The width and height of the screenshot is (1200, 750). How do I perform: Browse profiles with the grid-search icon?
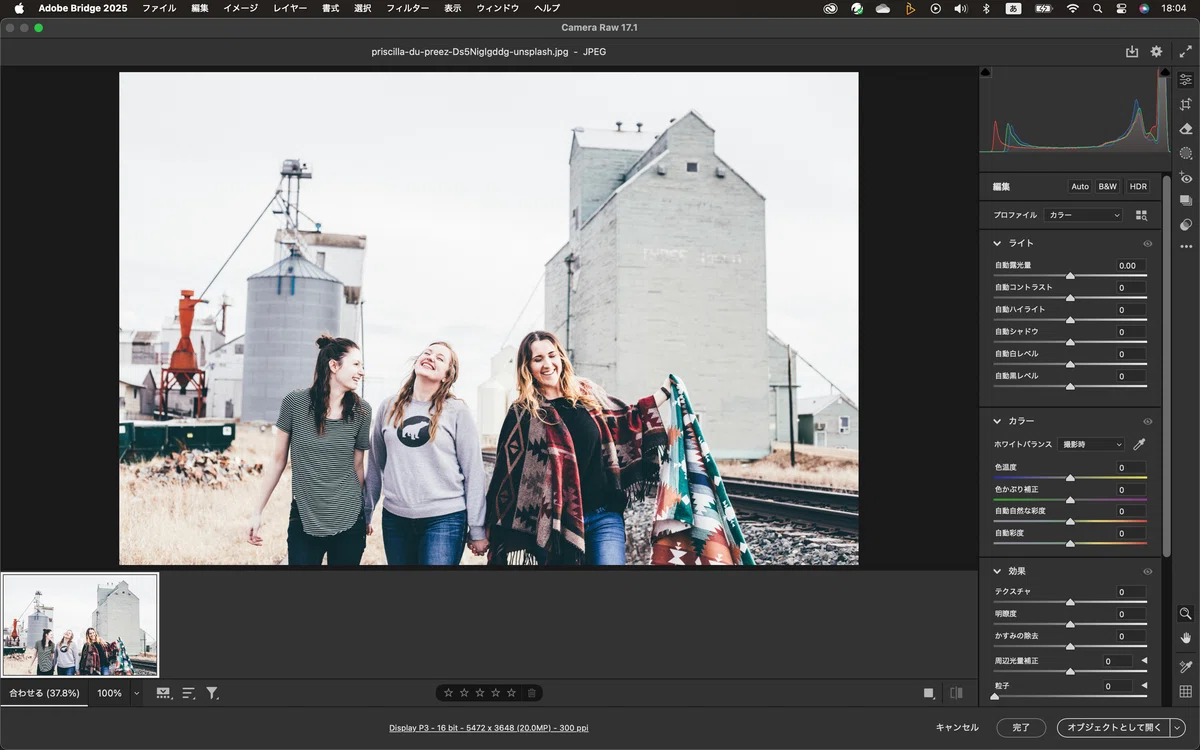(1141, 215)
